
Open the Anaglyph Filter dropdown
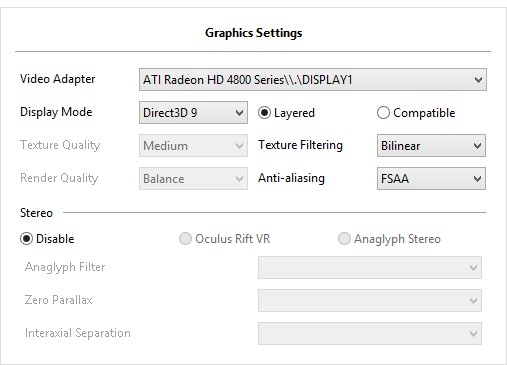click(x=370, y=267)
